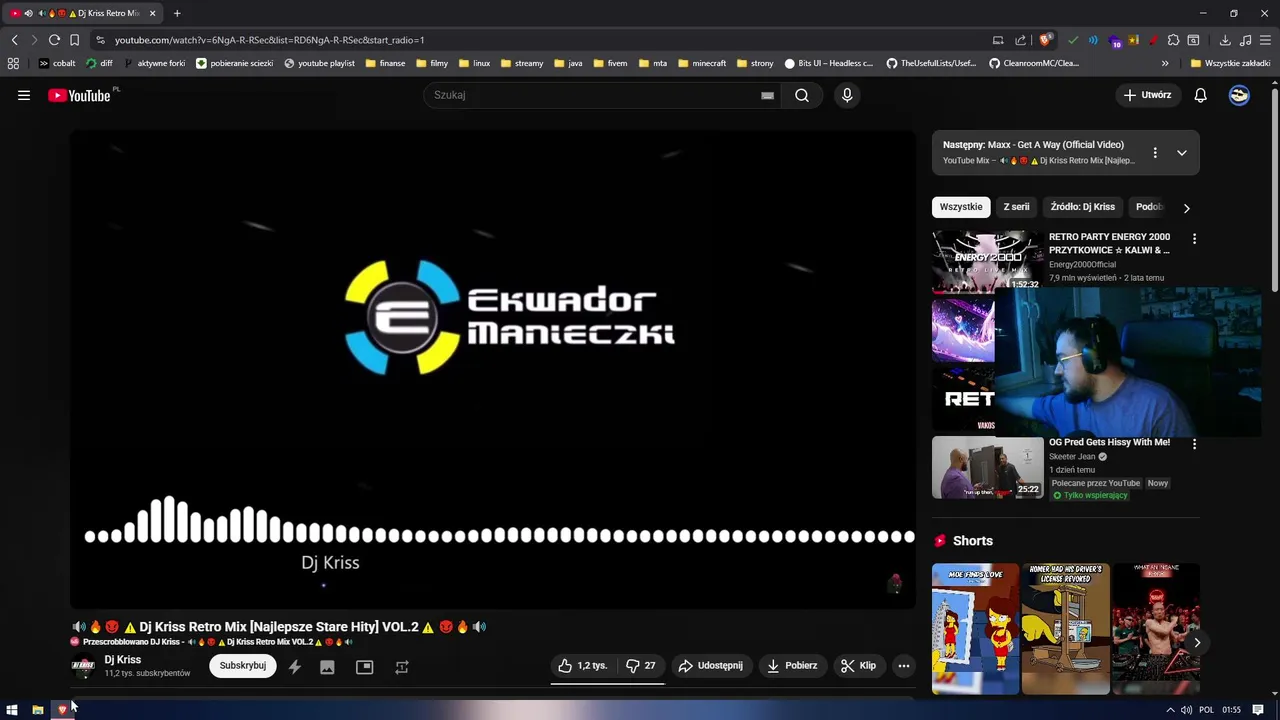Show next Shorts with the right arrow
The image size is (1280, 720).
(x=1196, y=643)
